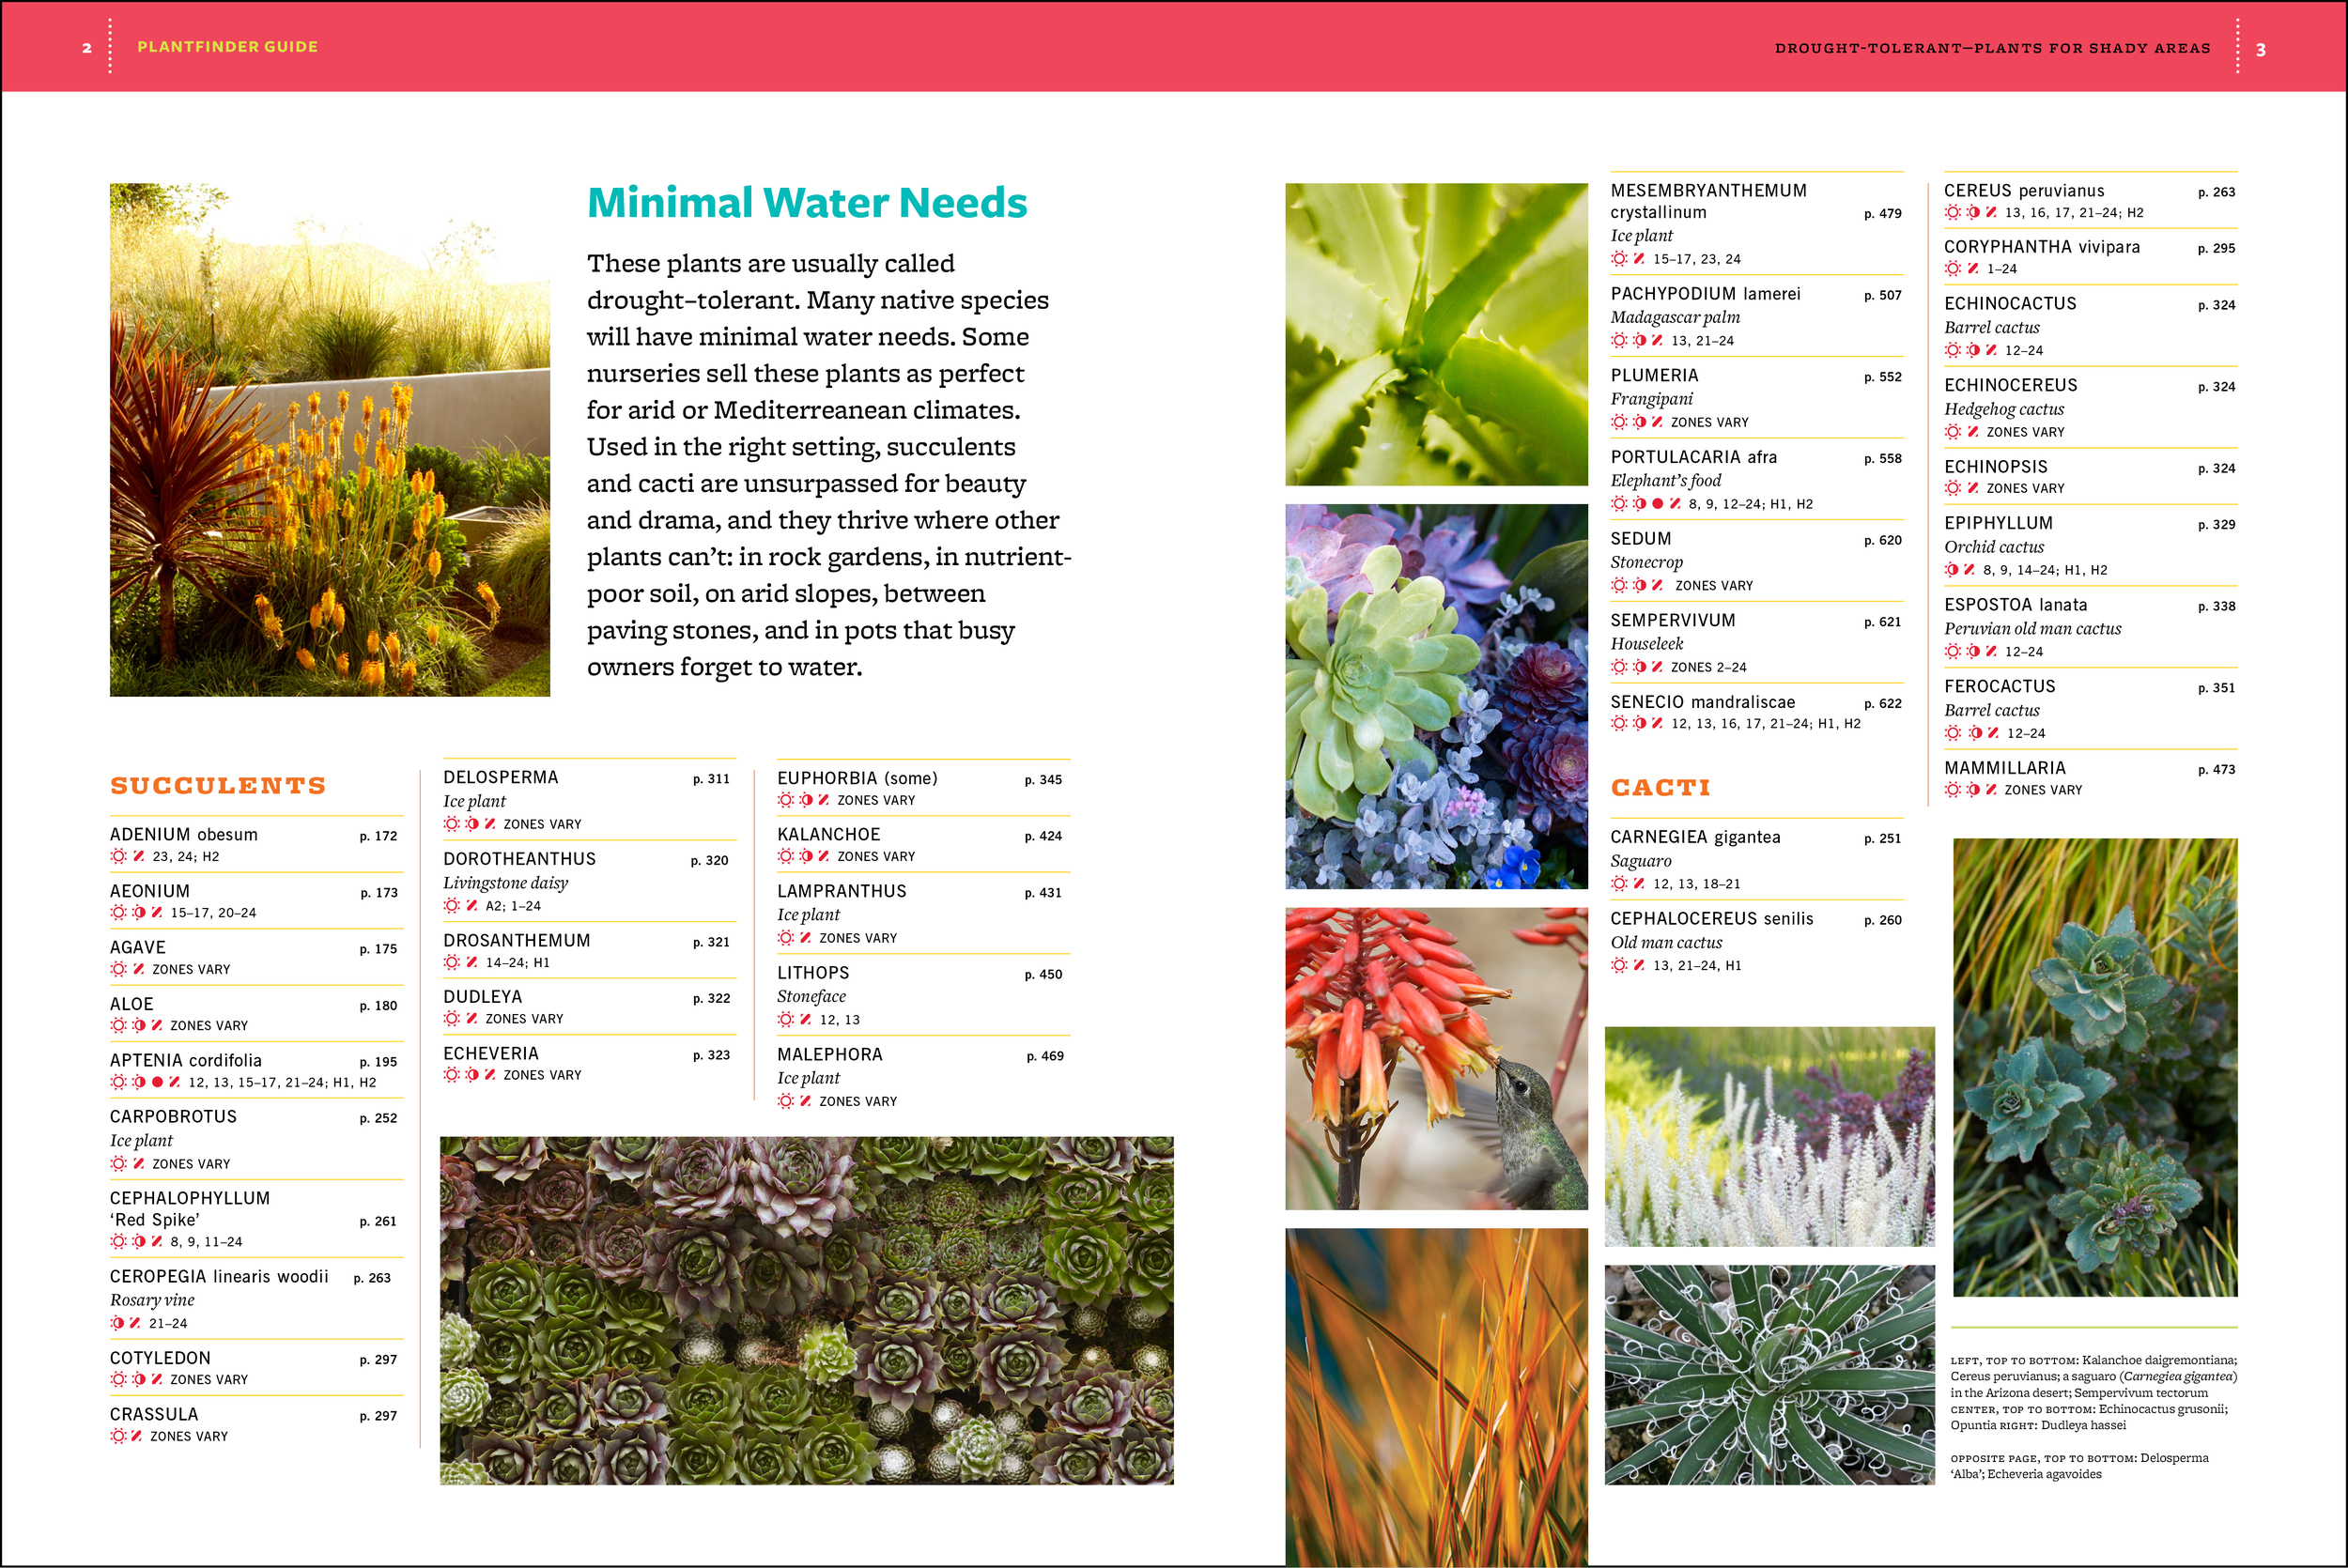Click the water-needs icon under ECHINOPSIS

pos(1974,488)
